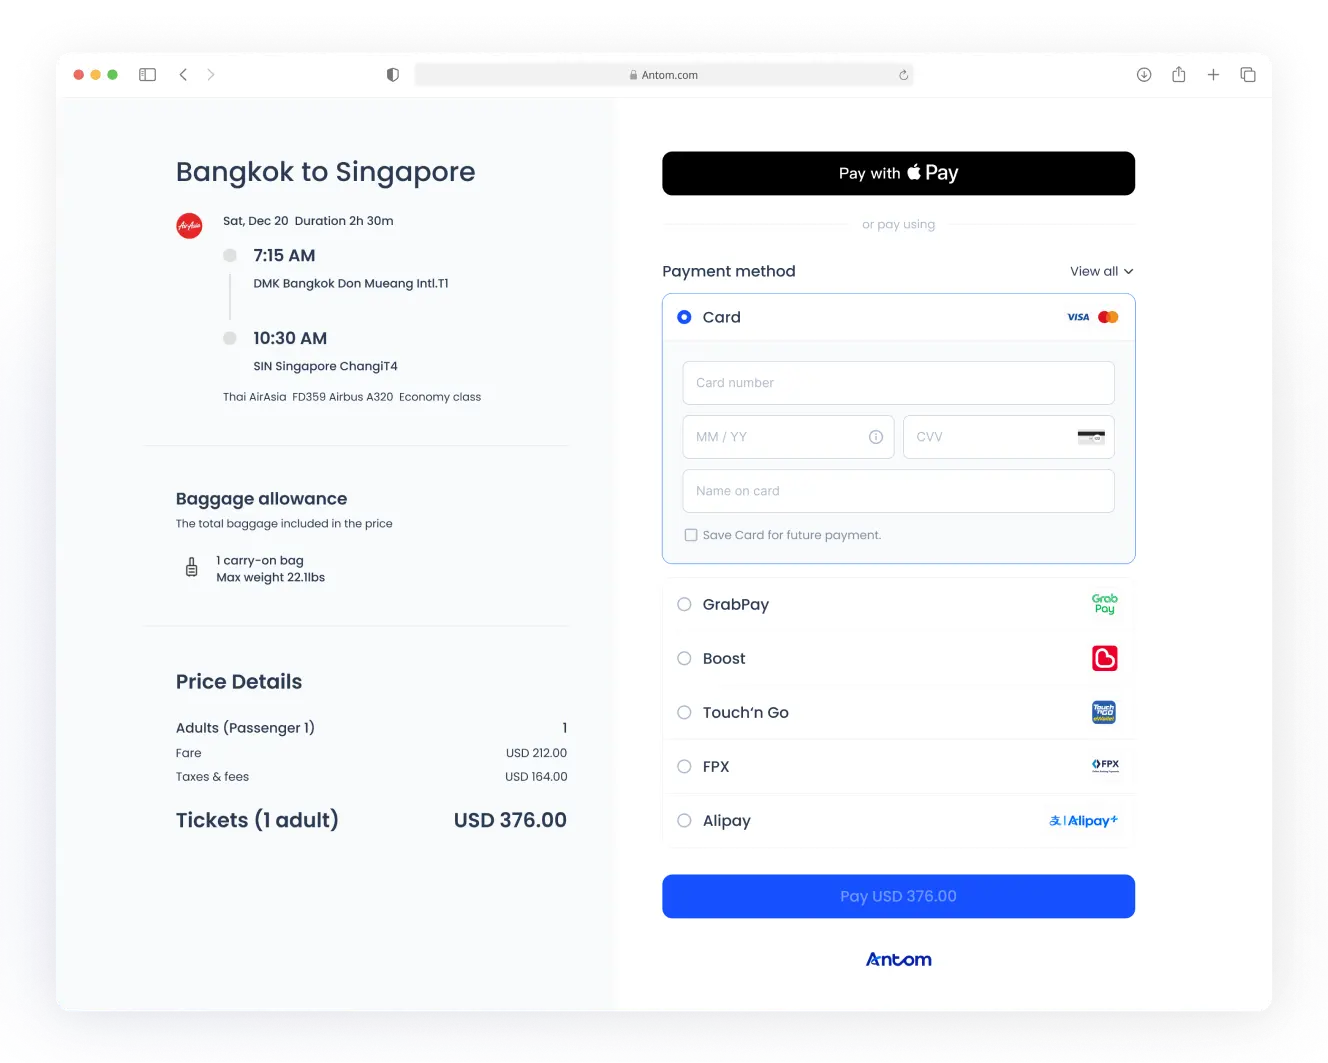Go back with the browser back arrow
This screenshot has height=1063, width=1328.
click(183, 75)
